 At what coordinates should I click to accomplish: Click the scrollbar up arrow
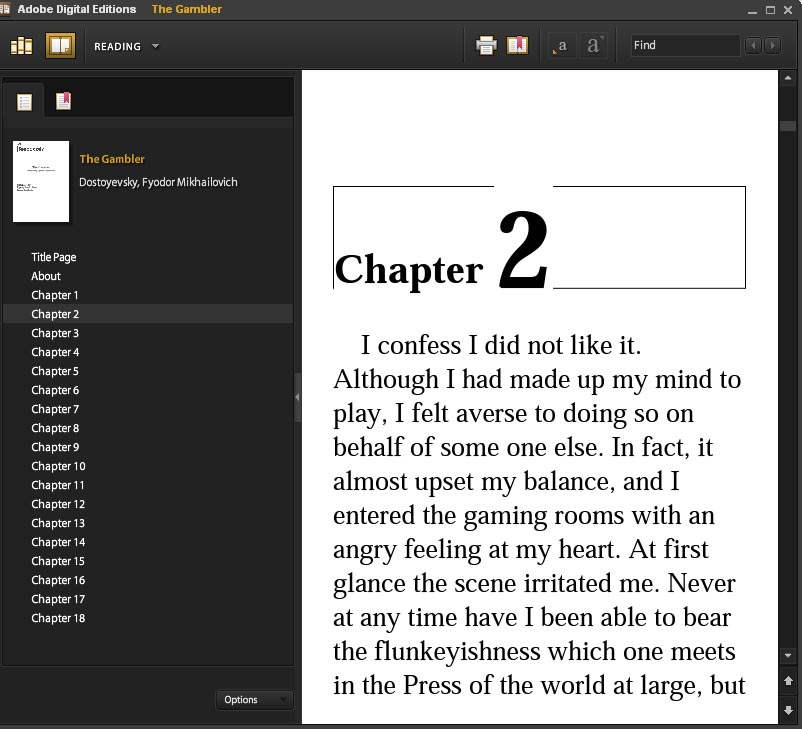pyautogui.click(x=788, y=78)
